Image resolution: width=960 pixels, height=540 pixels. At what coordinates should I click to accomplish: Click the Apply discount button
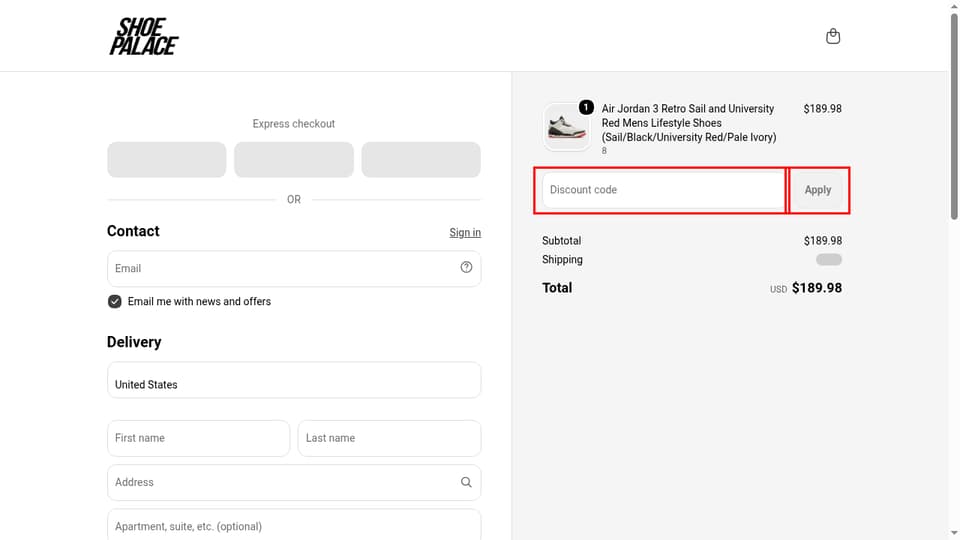pos(818,190)
